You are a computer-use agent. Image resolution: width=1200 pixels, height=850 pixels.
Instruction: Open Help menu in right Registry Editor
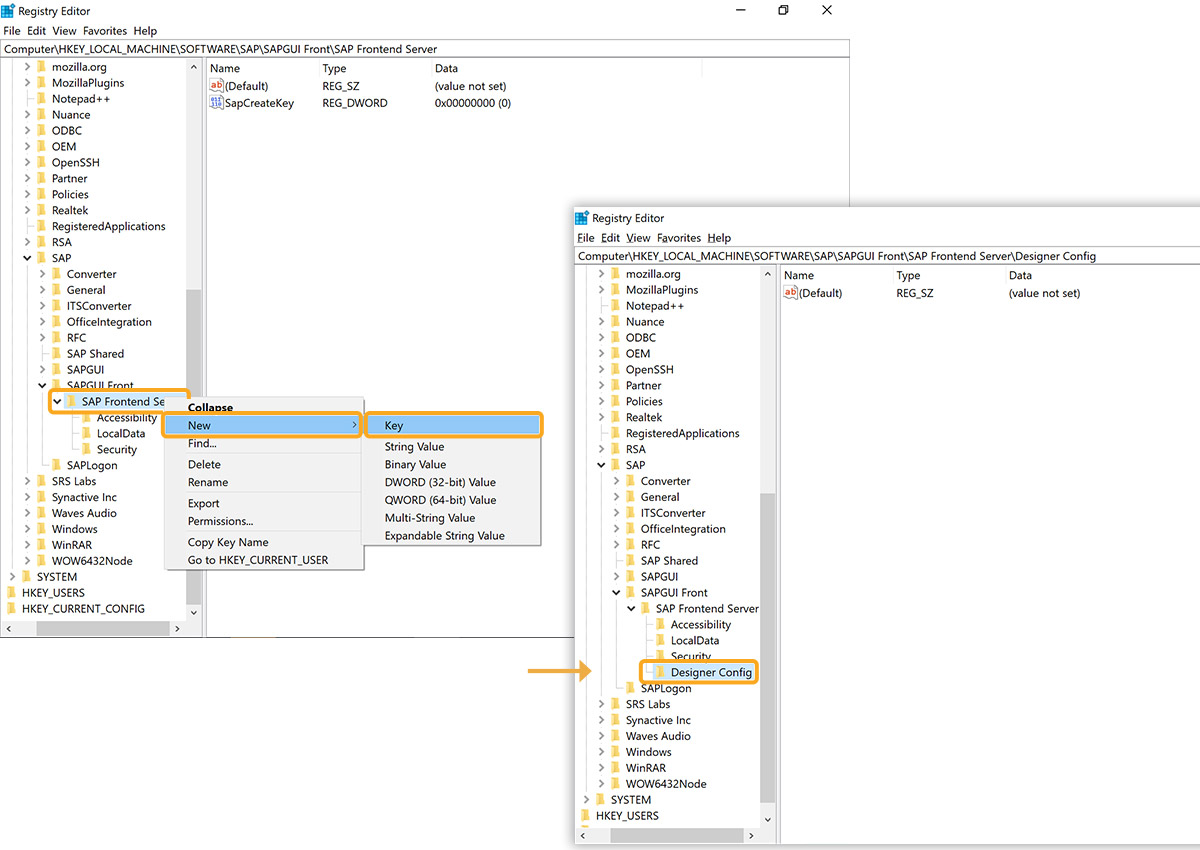click(x=719, y=238)
